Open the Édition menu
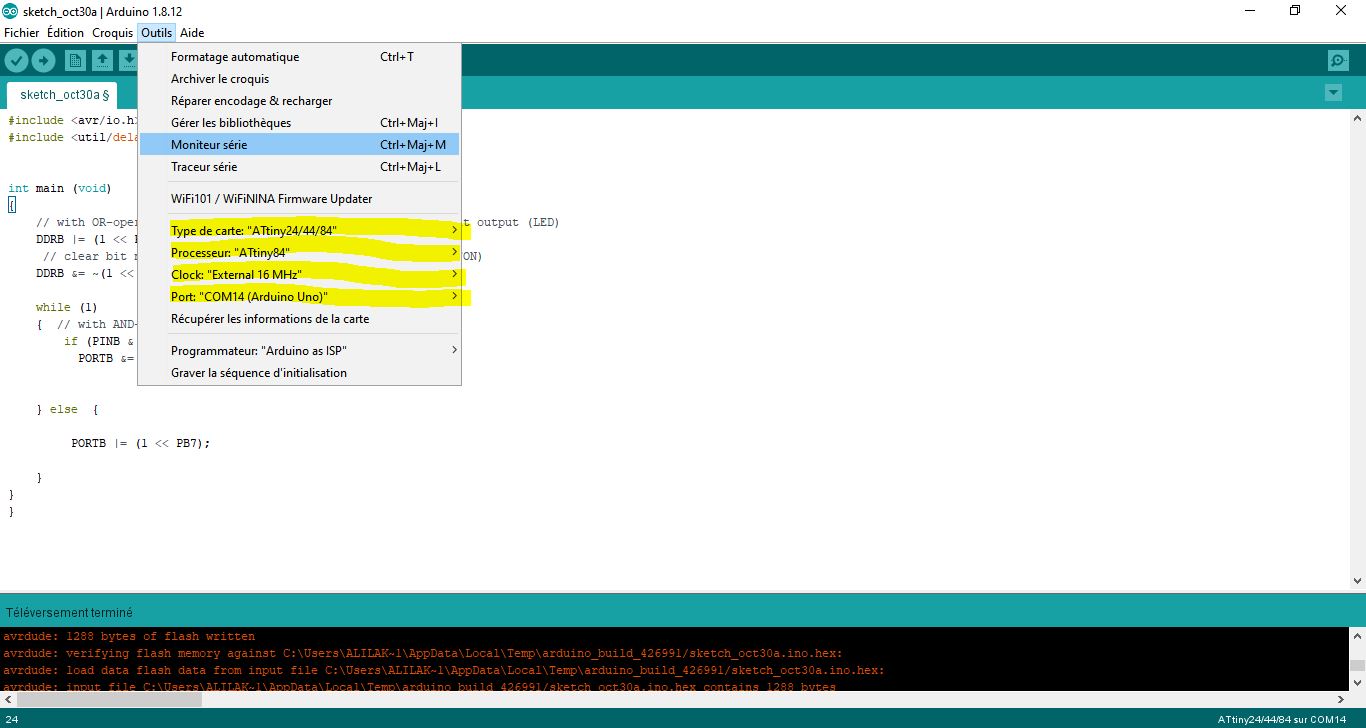 click(x=66, y=33)
